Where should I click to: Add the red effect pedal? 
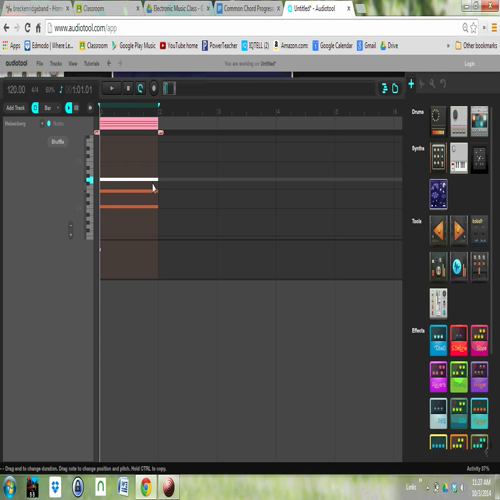(459, 340)
